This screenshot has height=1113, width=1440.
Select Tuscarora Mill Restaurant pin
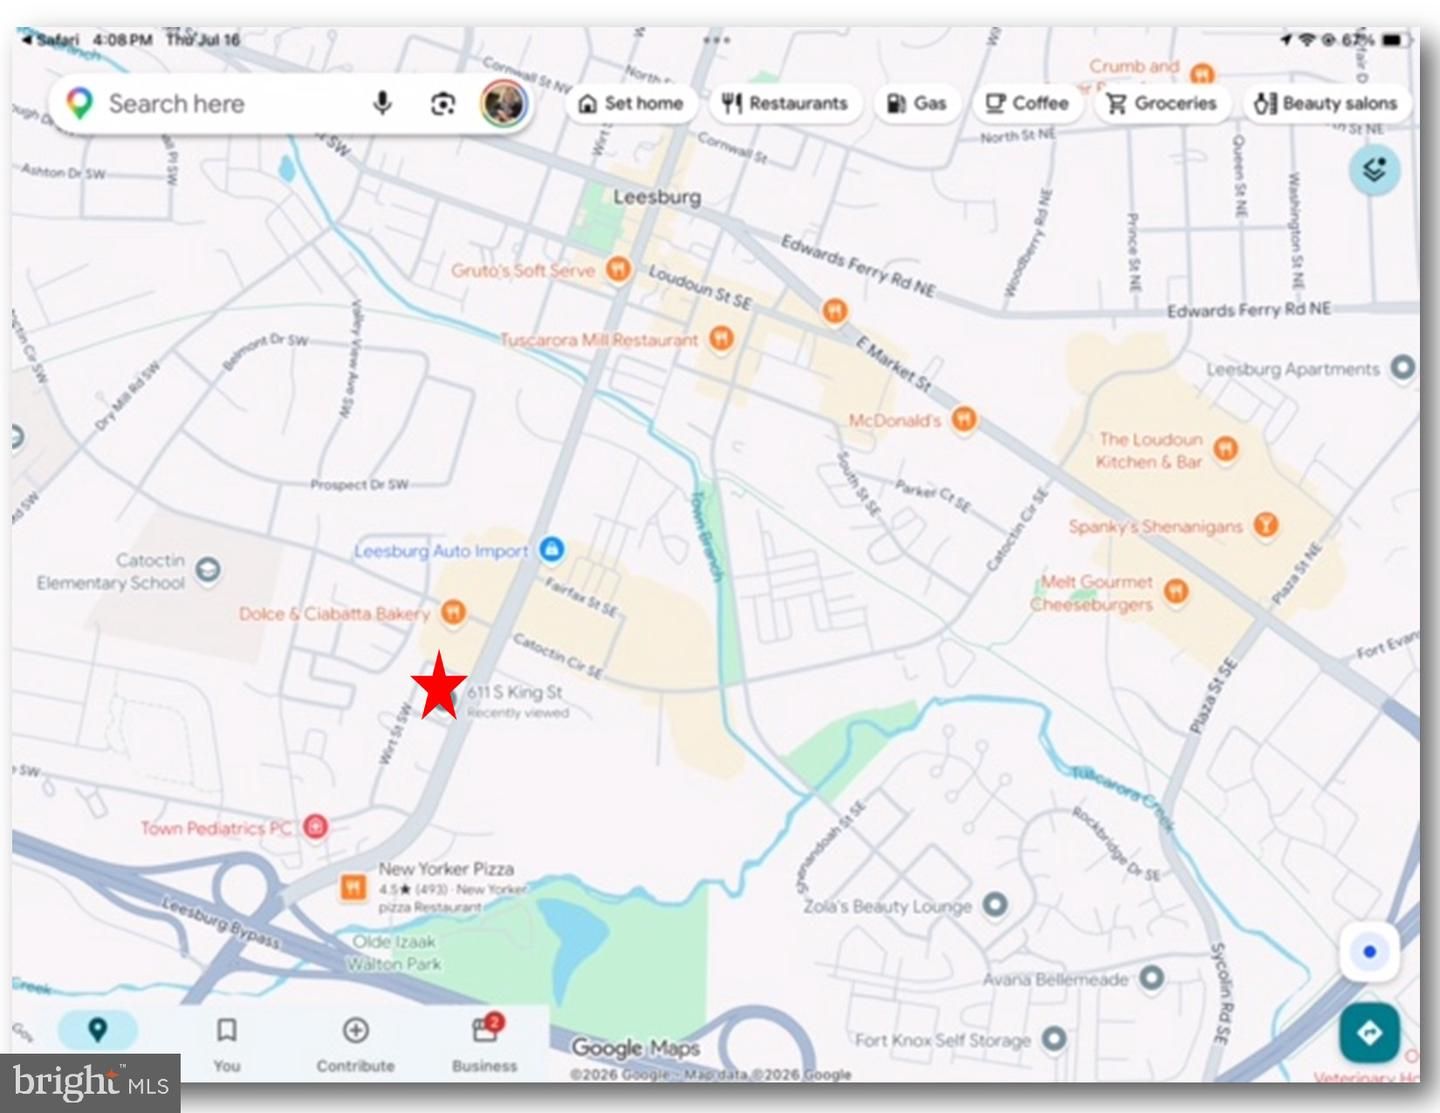(720, 339)
